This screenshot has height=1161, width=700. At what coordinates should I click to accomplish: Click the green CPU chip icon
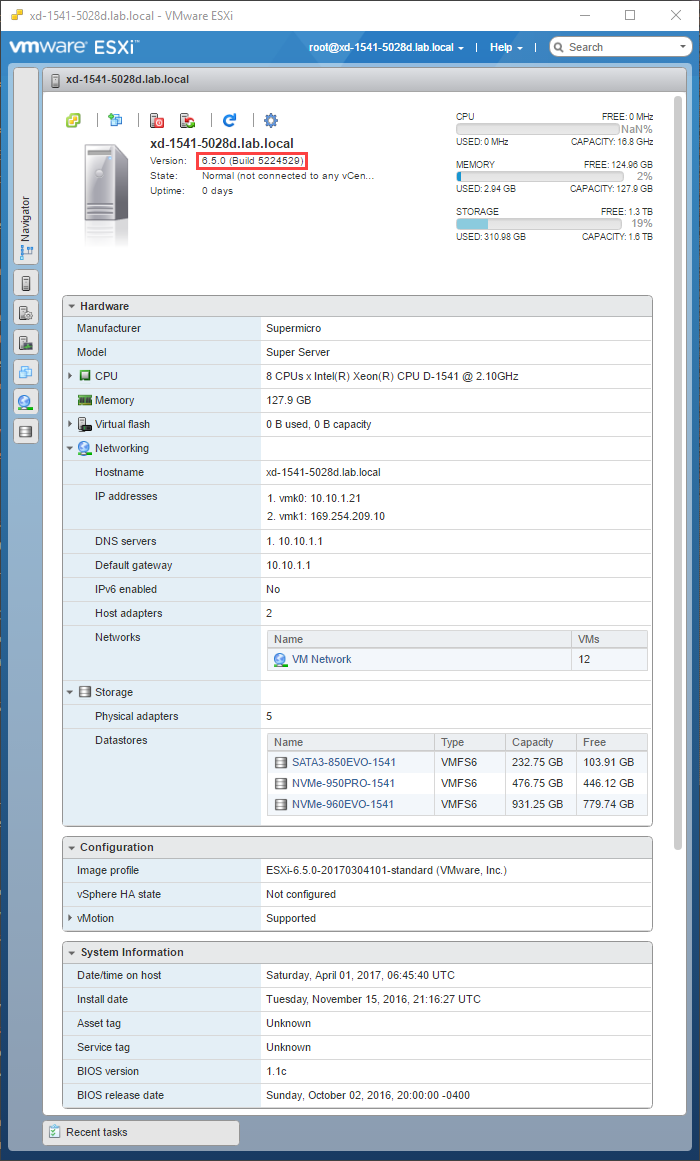point(85,376)
